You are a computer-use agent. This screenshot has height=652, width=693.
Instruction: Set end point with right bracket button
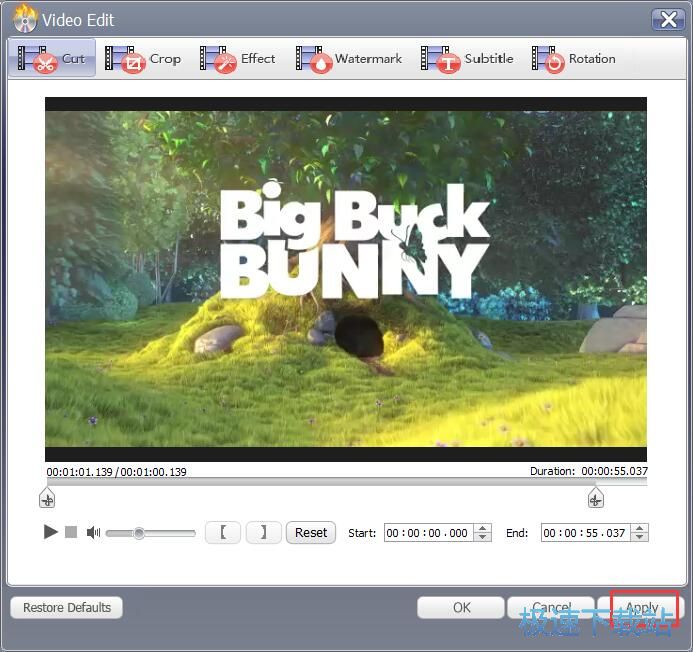(263, 532)
